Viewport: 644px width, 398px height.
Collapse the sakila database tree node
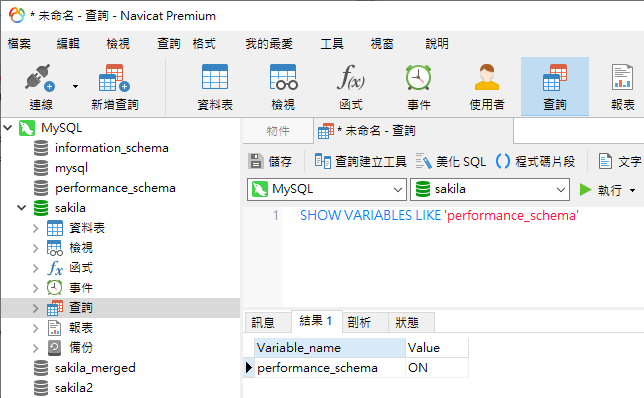tap(21, 208)
